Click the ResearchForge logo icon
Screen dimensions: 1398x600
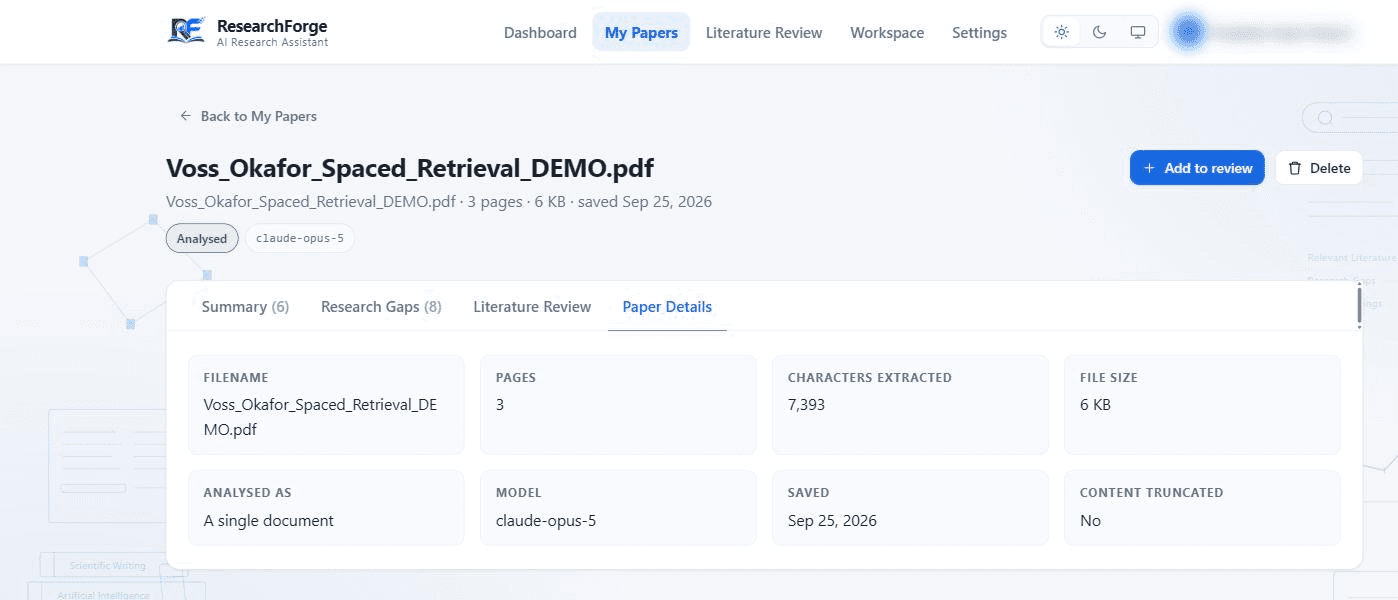187,31
